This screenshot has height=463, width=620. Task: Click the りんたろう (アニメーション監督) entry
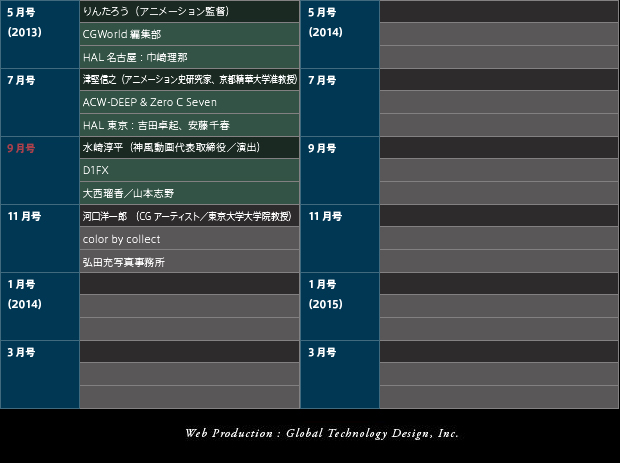coord(156,12)
